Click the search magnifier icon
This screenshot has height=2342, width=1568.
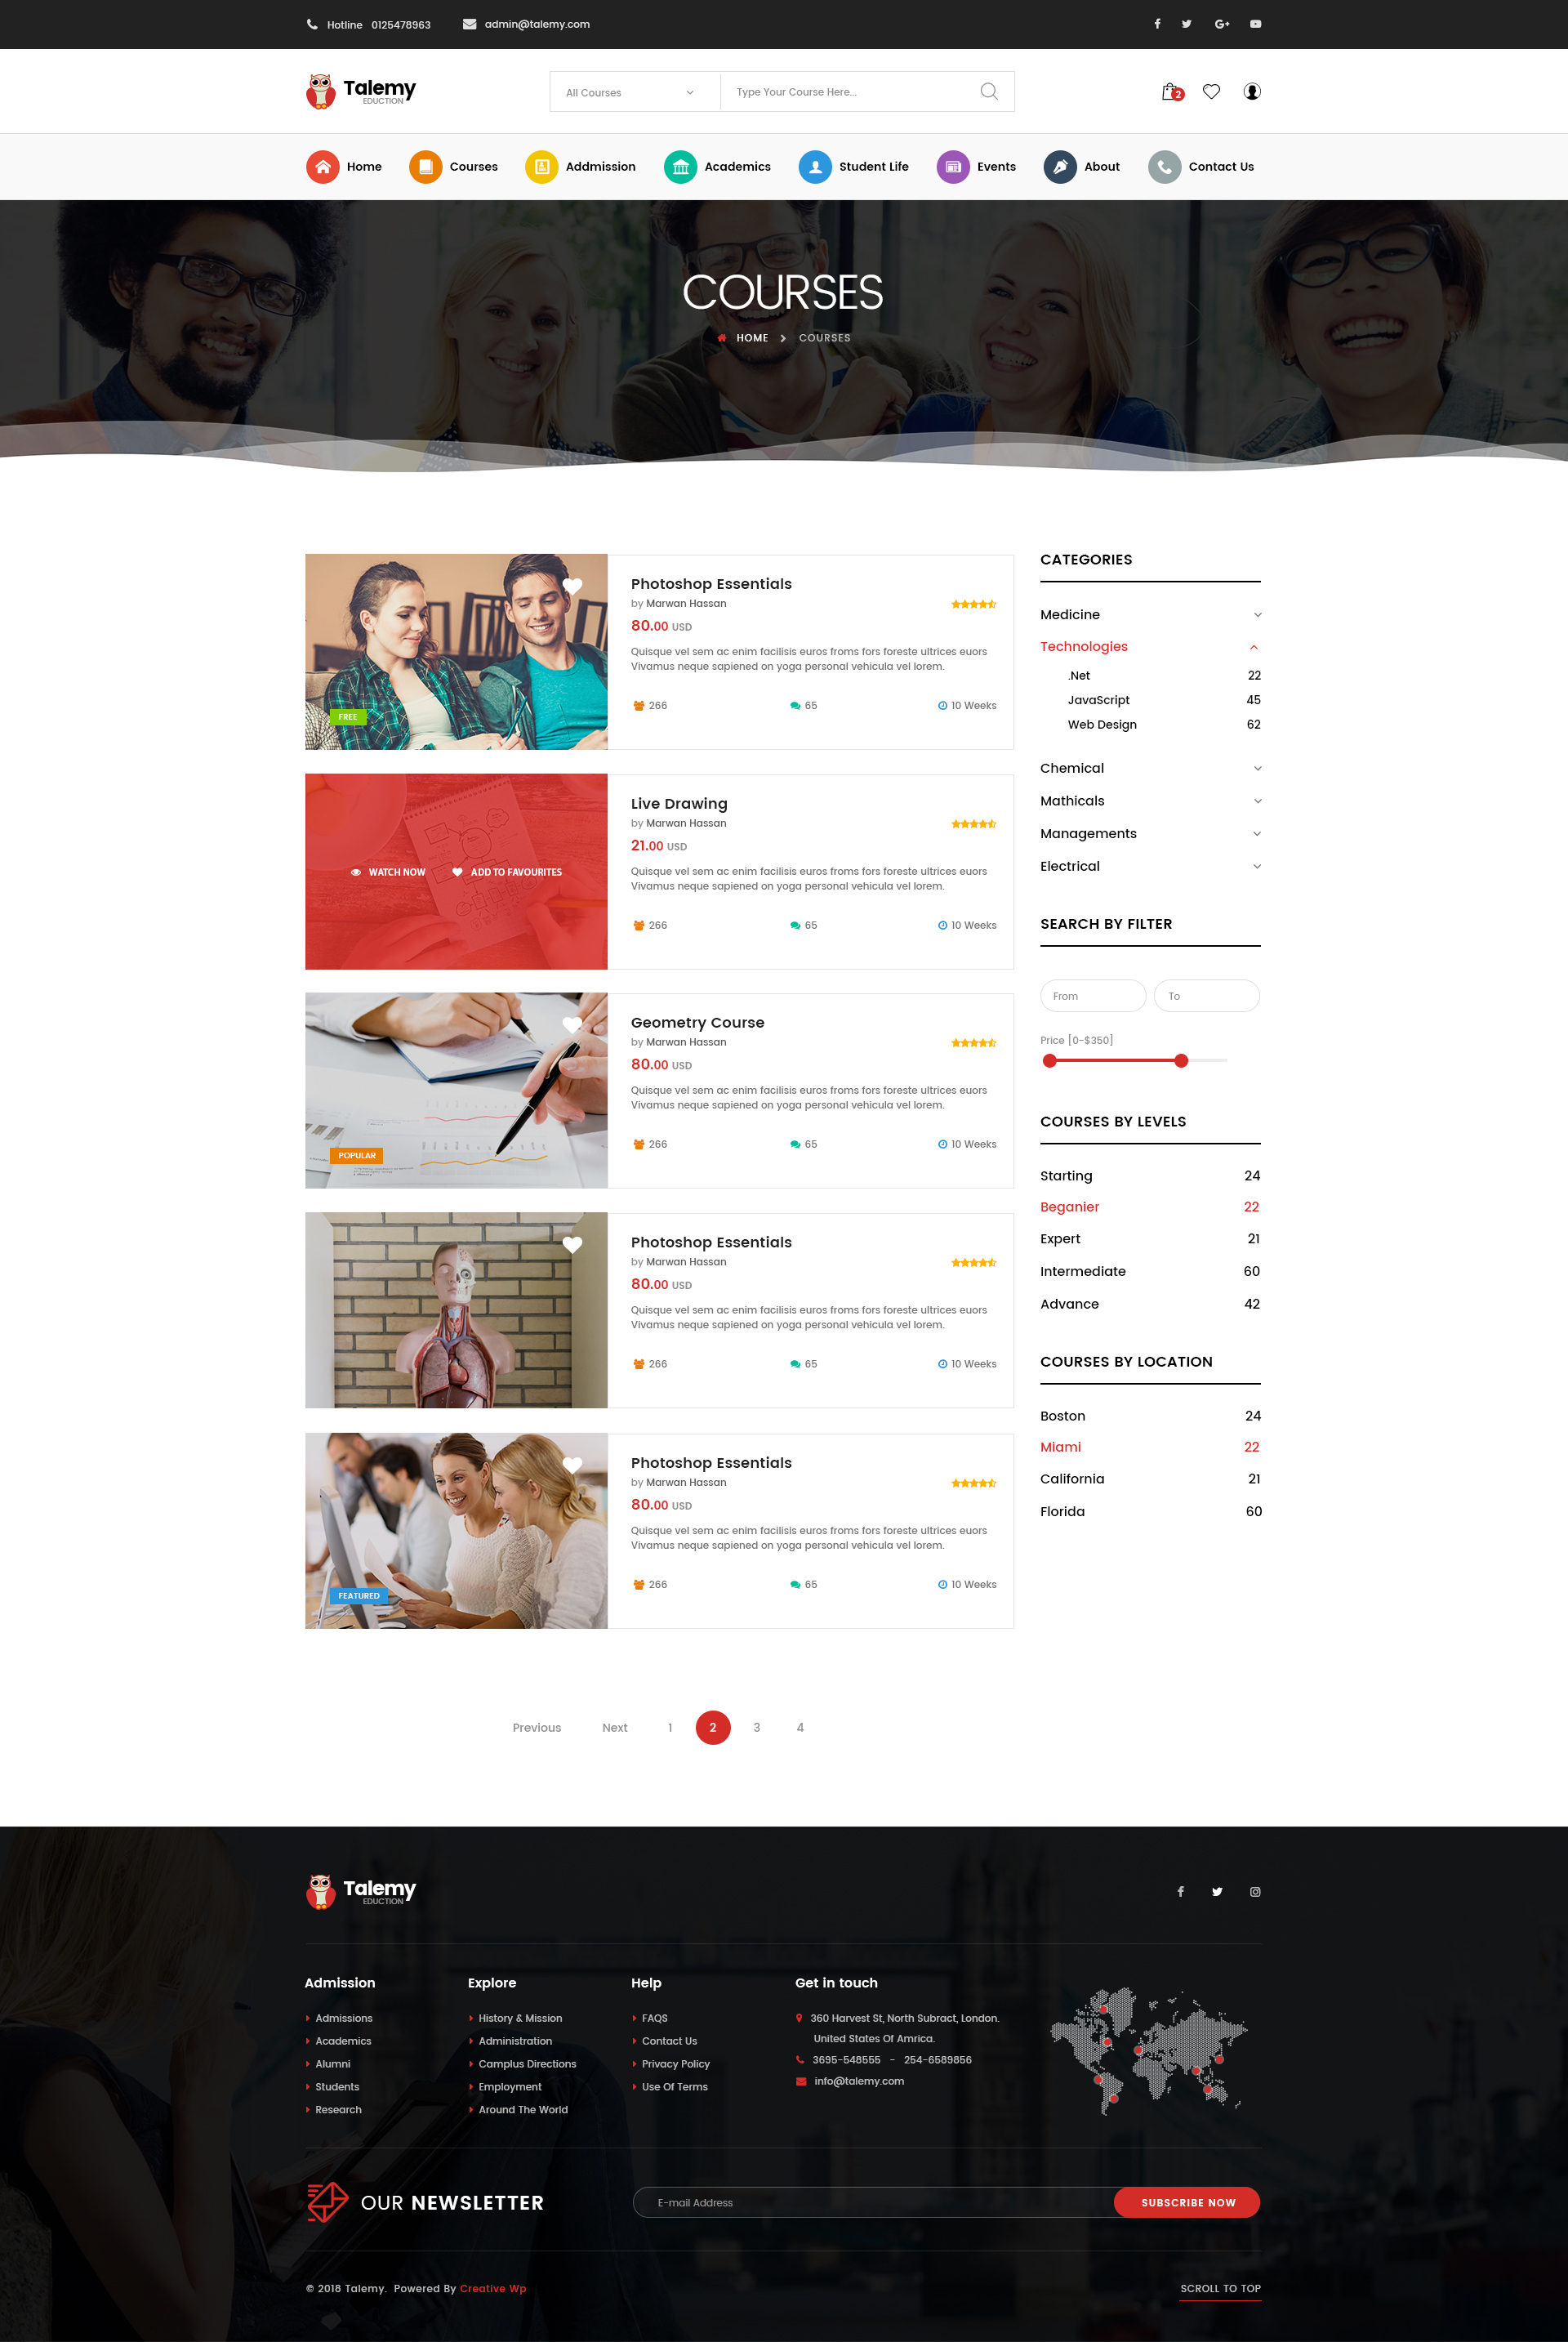click(x=988, y=92)
